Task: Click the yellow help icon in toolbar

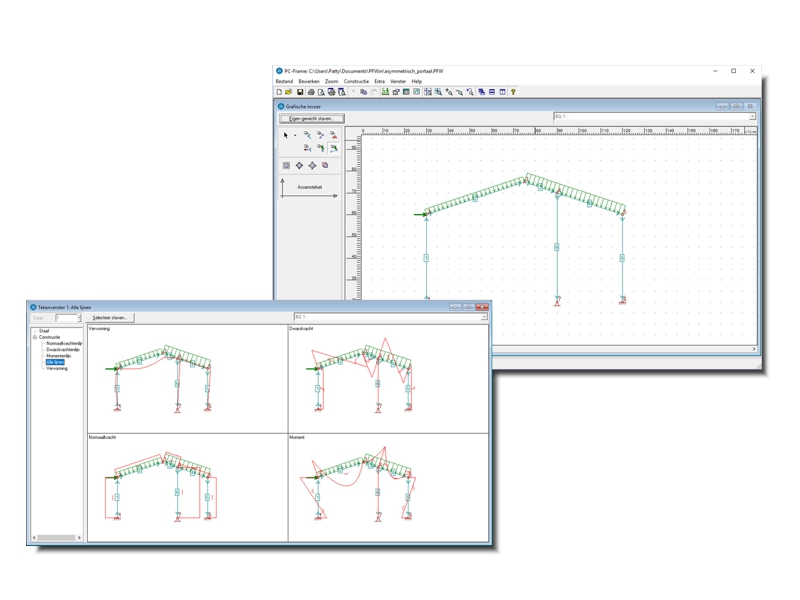Action: (514, 92)
